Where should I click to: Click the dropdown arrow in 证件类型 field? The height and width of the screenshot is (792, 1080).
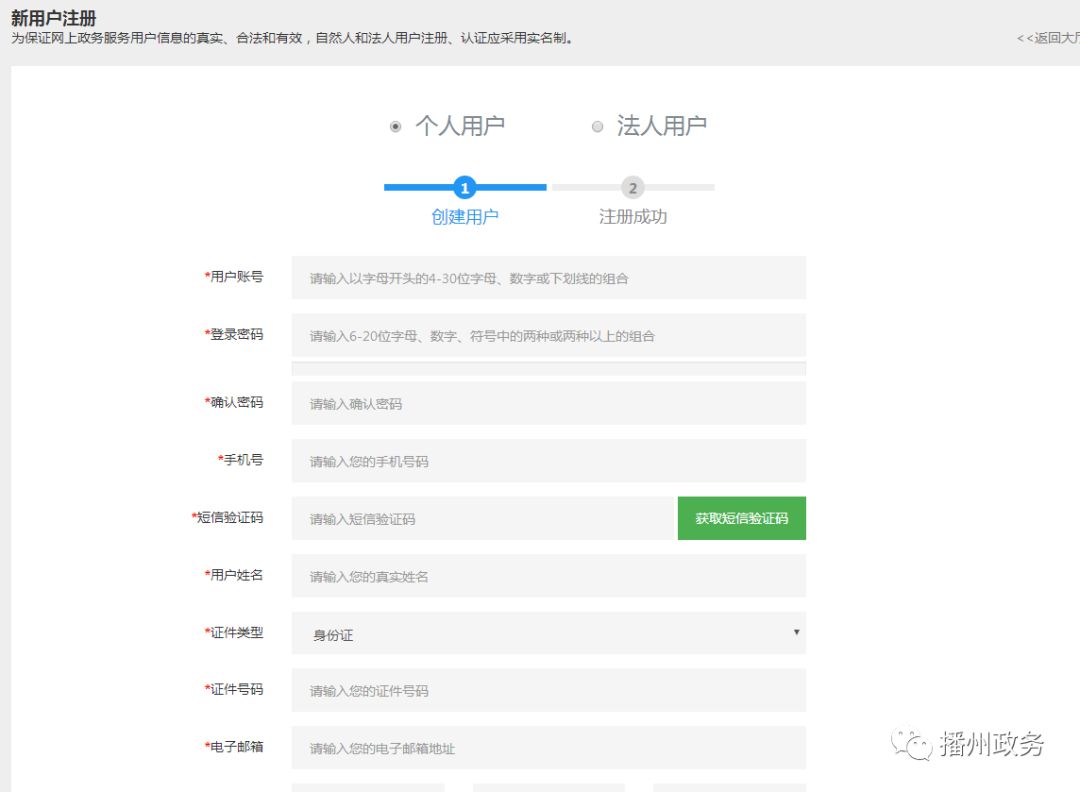[x=796, y=633]
